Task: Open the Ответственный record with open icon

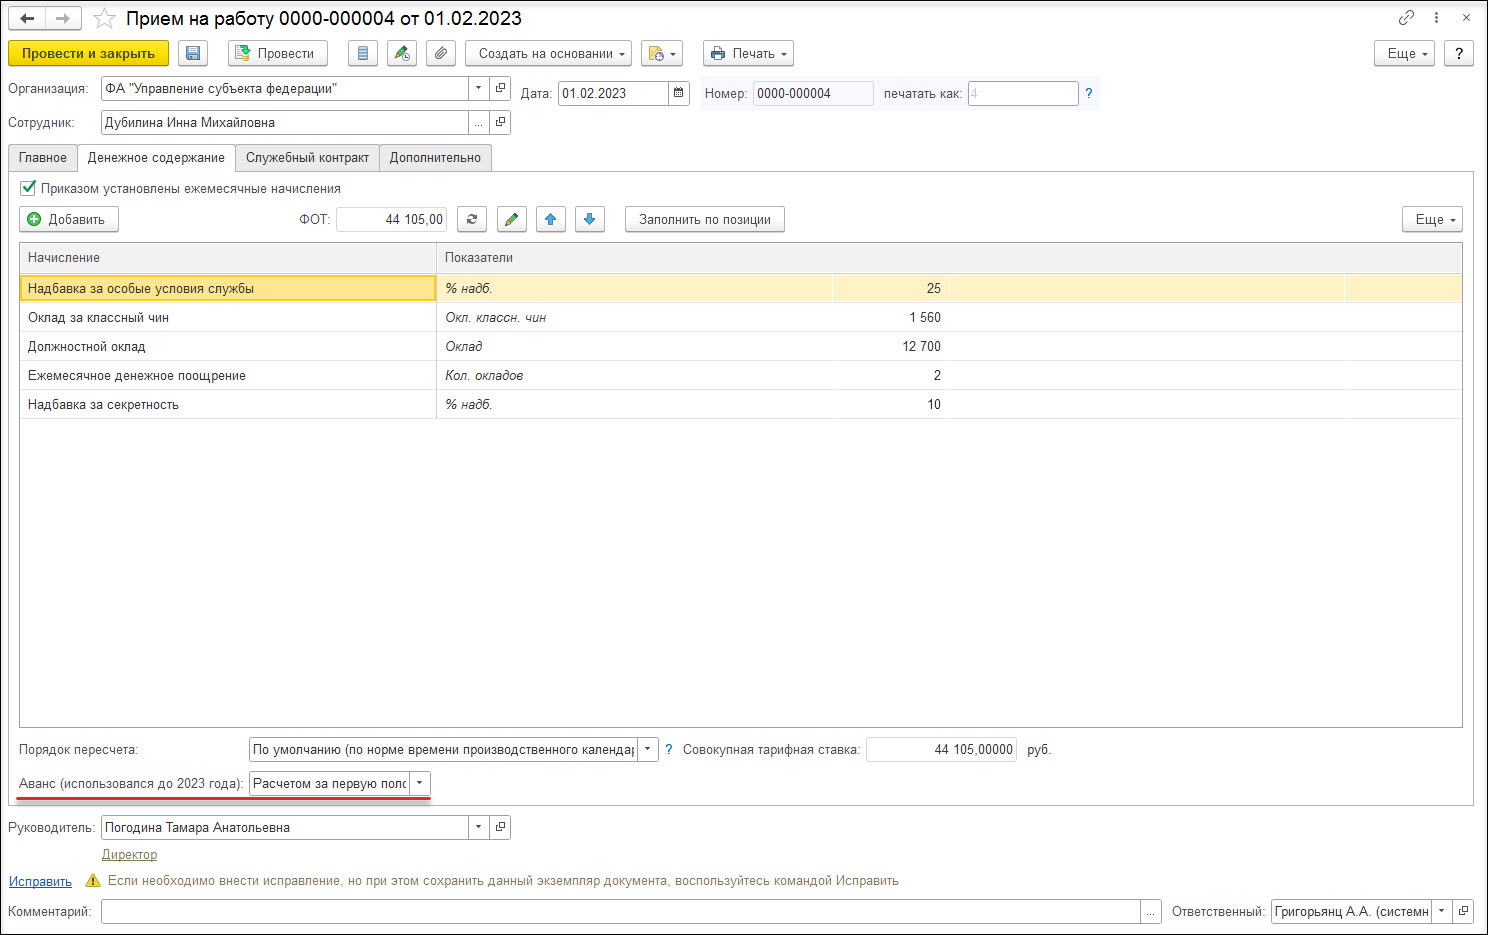Action: (1464, 911)
